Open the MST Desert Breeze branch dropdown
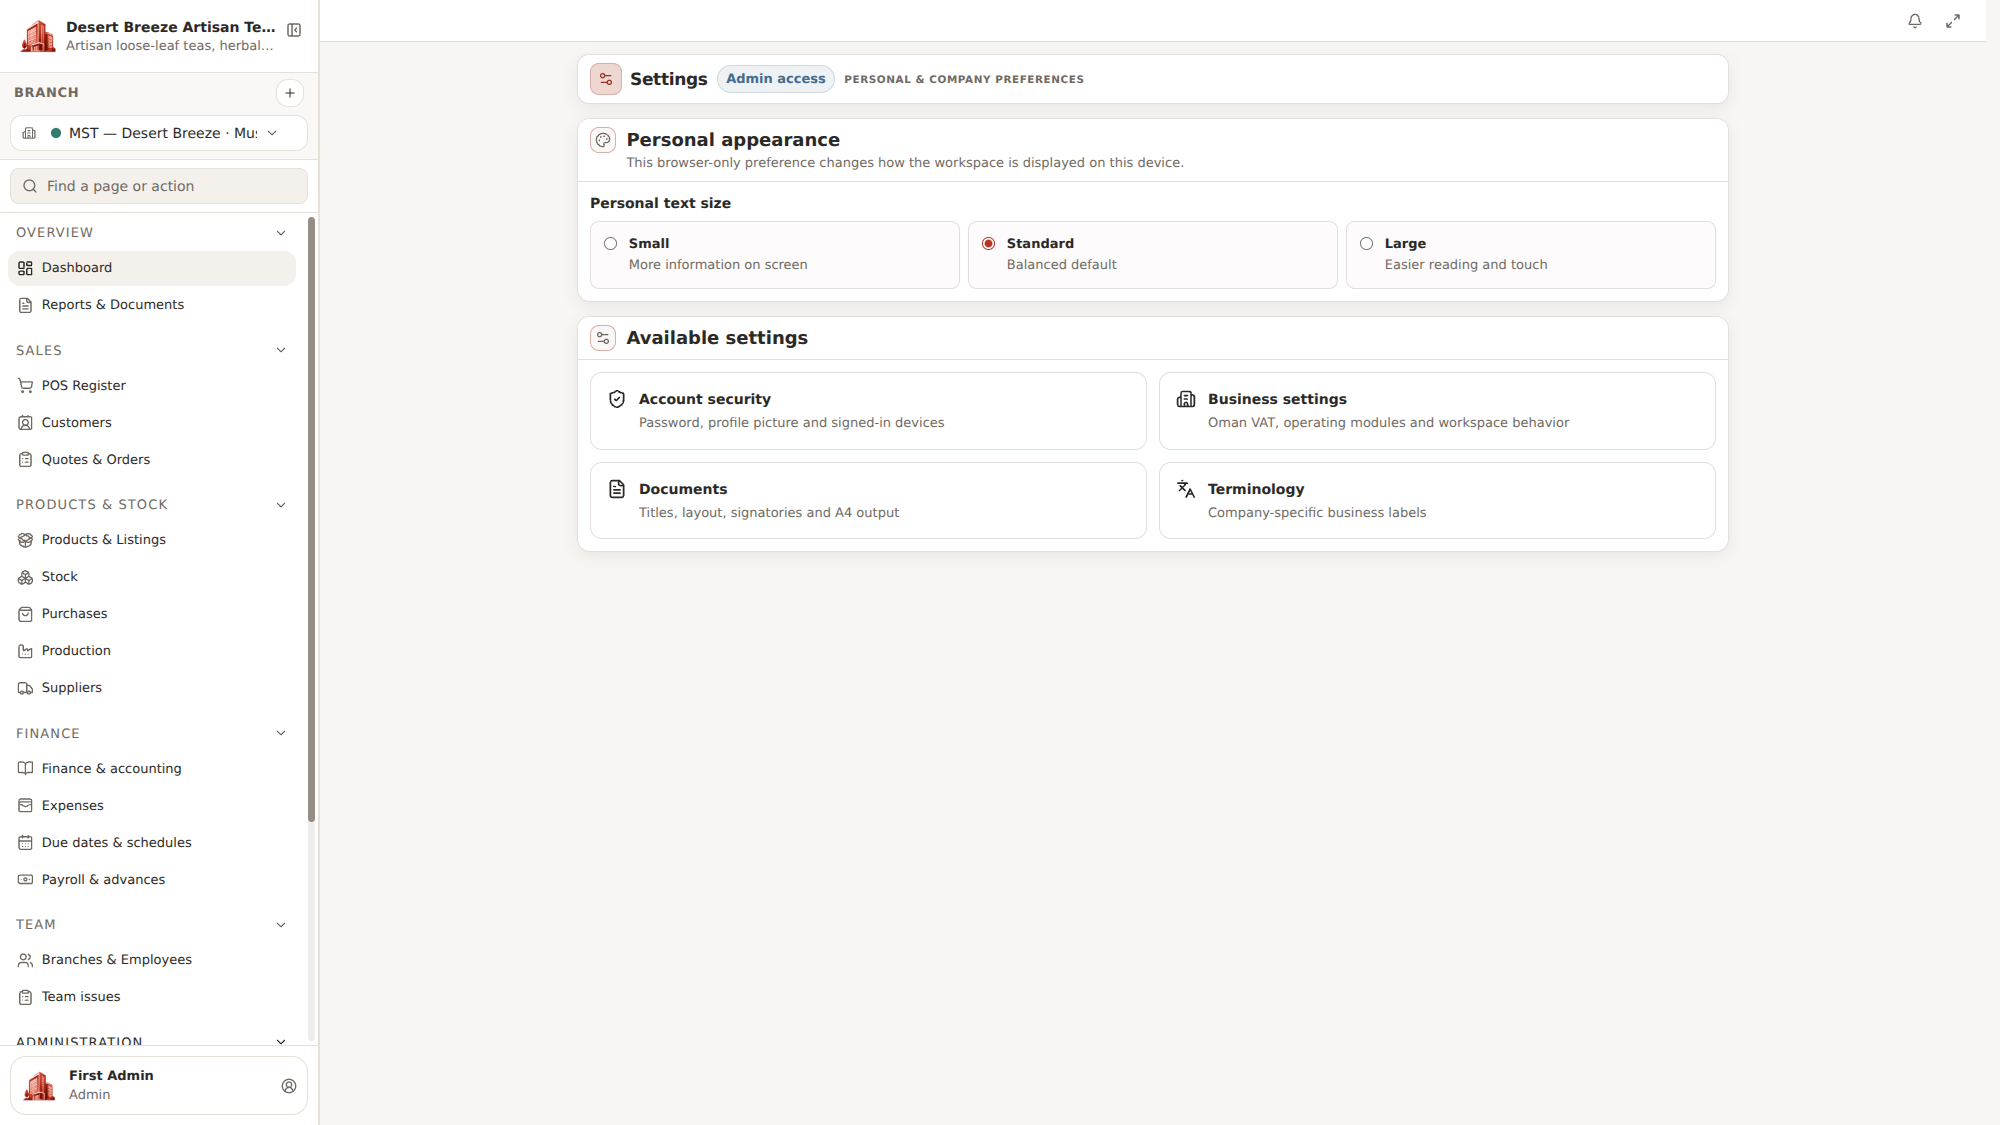2000x1125 pixels. [x=159, y=133]
